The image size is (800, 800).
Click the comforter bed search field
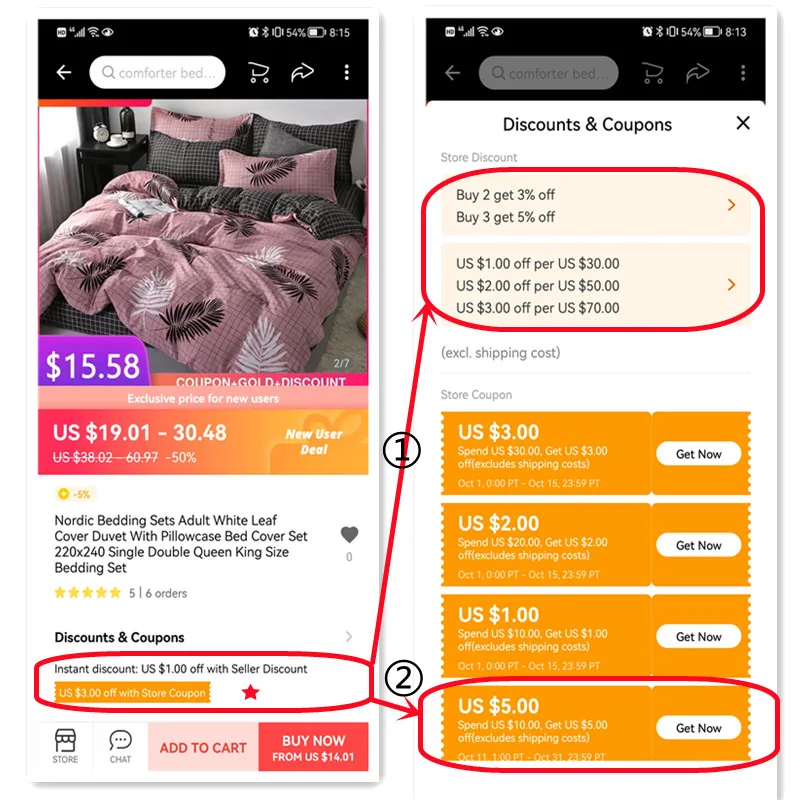click(157, 72)
